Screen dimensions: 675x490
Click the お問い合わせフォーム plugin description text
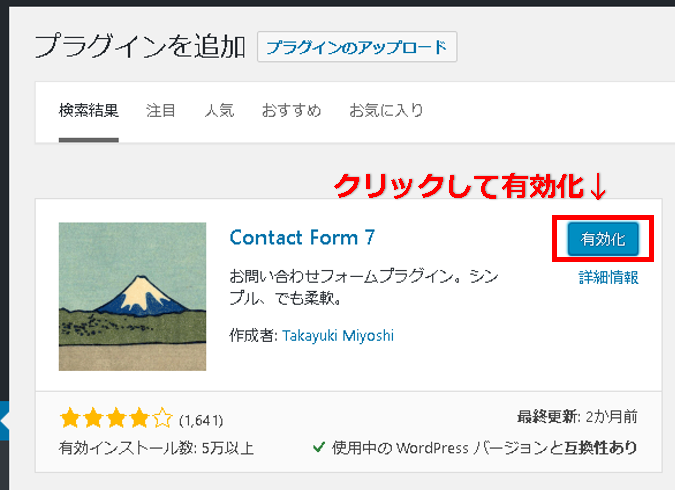pyautogui.click(x=364, y=287)
